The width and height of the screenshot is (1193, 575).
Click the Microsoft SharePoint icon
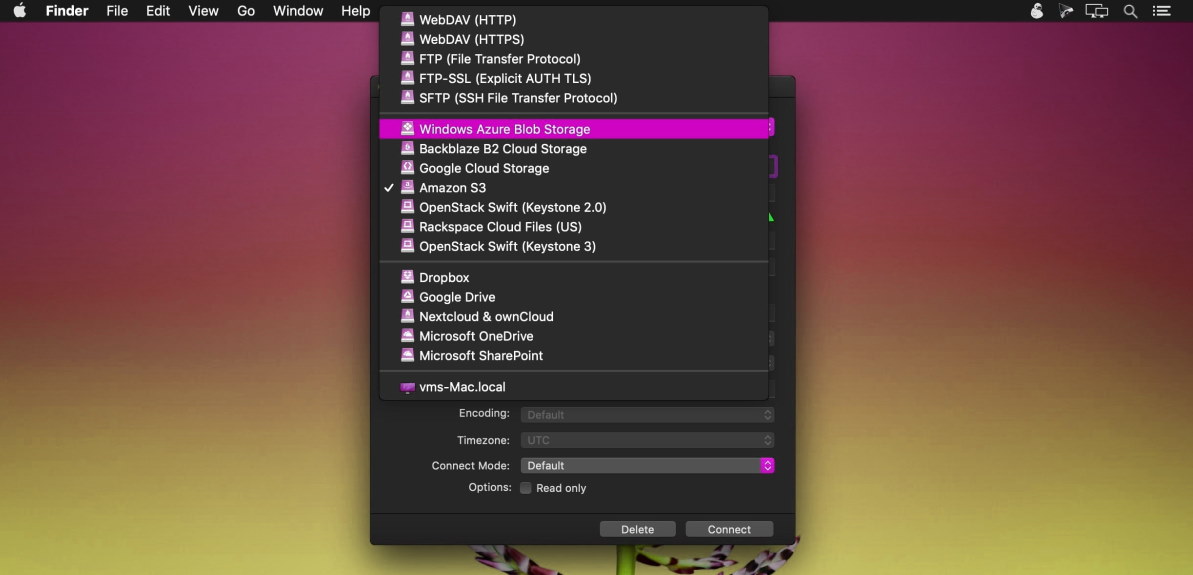pos(407,356)
